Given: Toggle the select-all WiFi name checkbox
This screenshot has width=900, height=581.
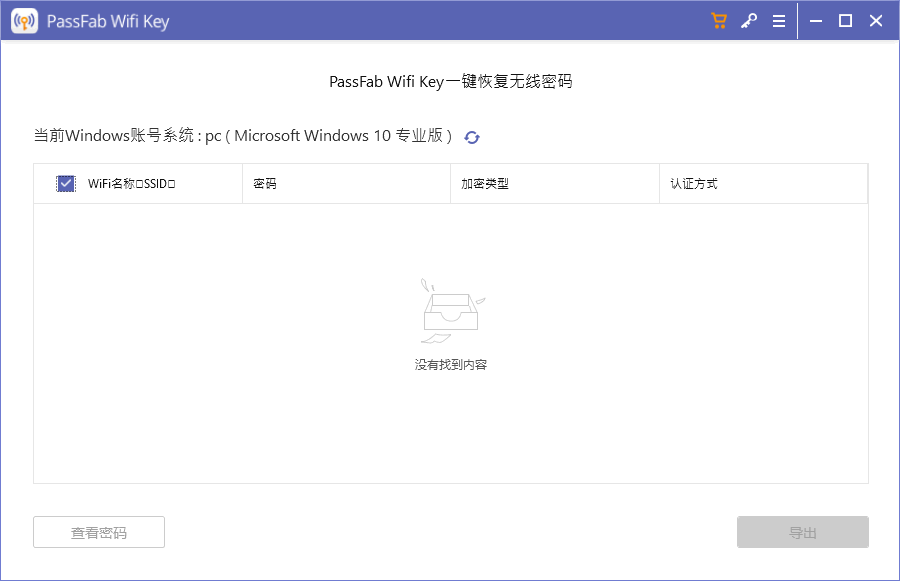Looking at the screenshot, I should coord(66,184).
